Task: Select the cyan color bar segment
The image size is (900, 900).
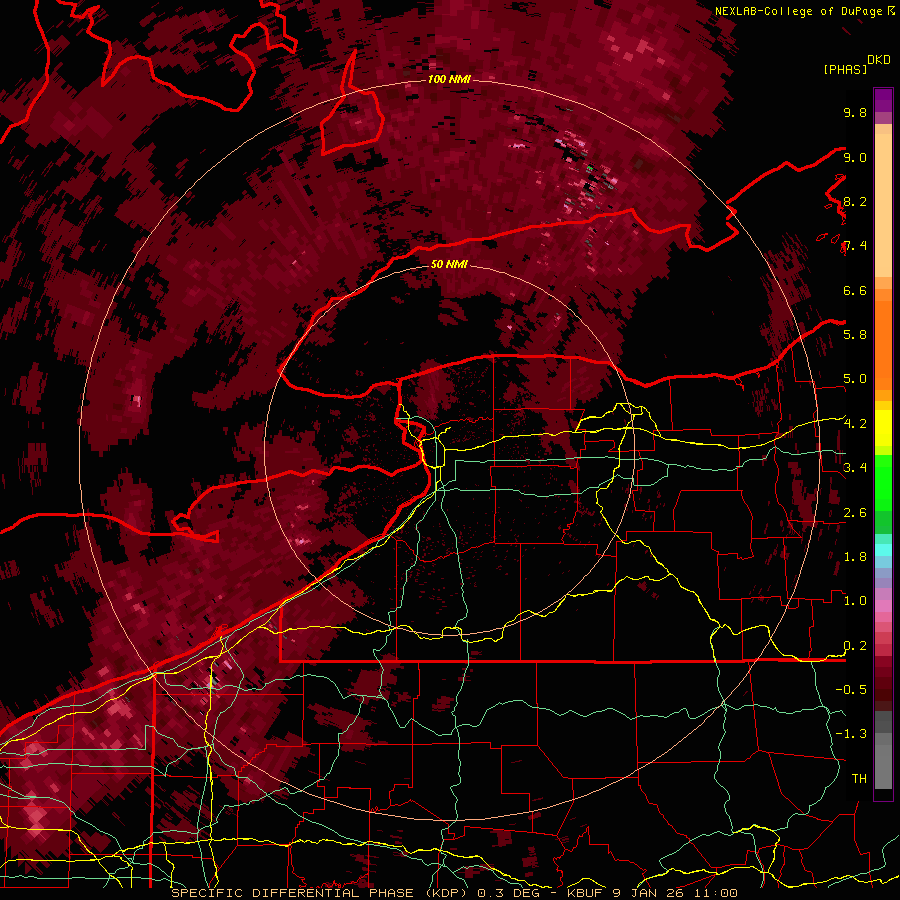Action: tap(883, 549)
